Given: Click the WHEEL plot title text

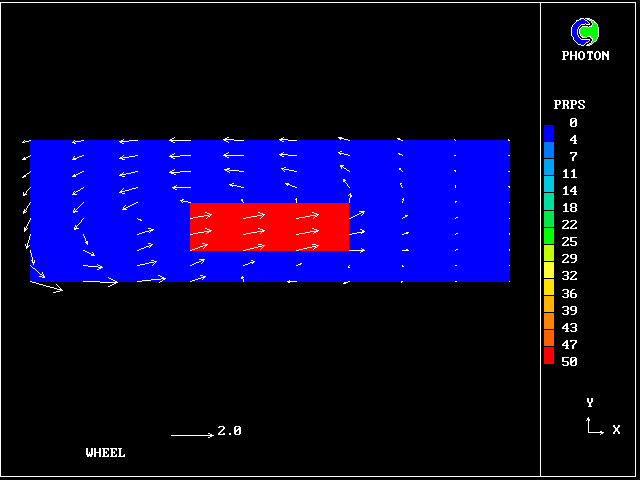Looking at the screenshot, I should click(x=106, y=452).
